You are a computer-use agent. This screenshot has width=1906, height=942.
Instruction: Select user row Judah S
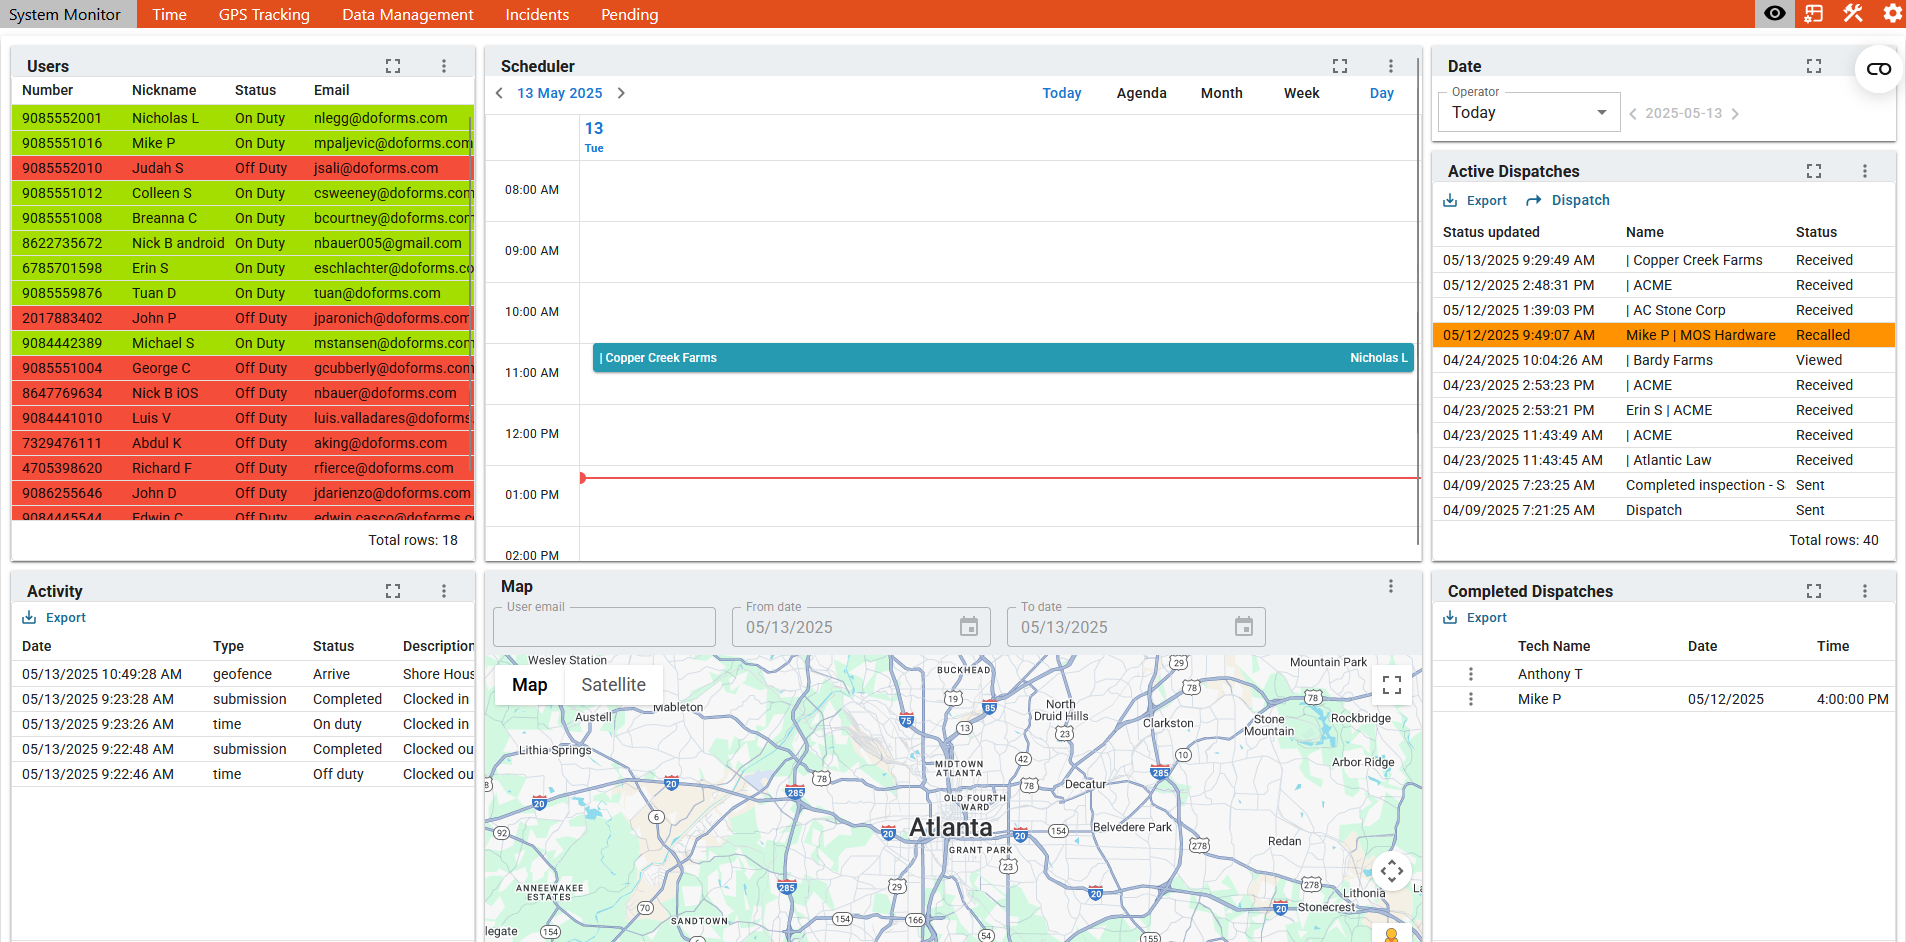242,168
